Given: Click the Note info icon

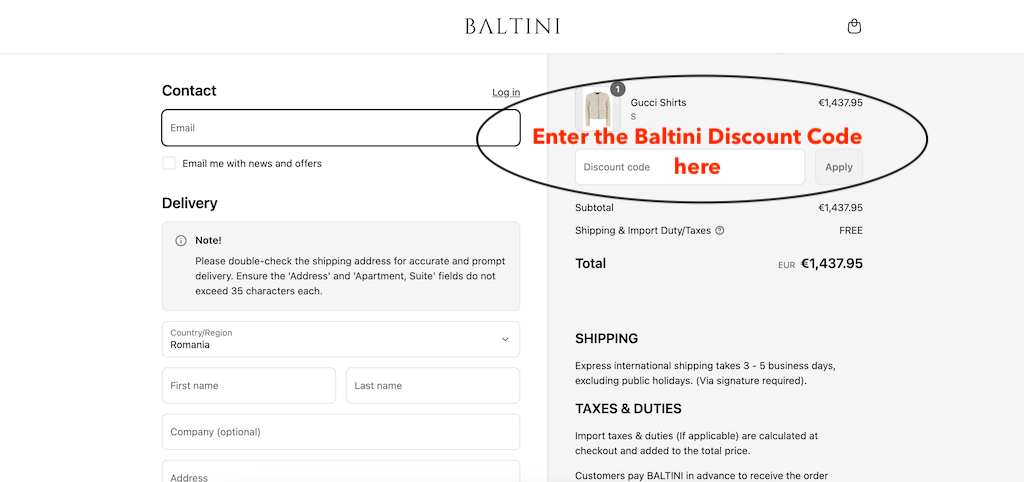Looking at the screenshot, I should [x=181, y=240].
